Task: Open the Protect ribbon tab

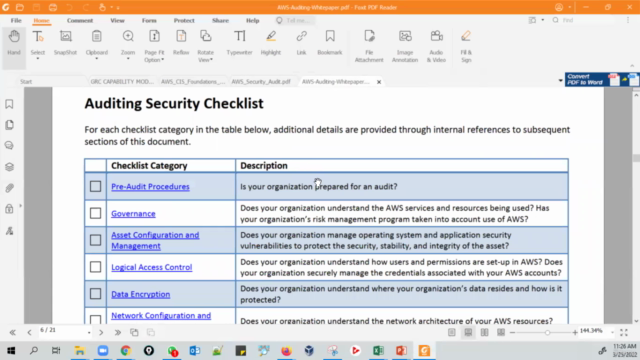Action: (x=184, y=20)
